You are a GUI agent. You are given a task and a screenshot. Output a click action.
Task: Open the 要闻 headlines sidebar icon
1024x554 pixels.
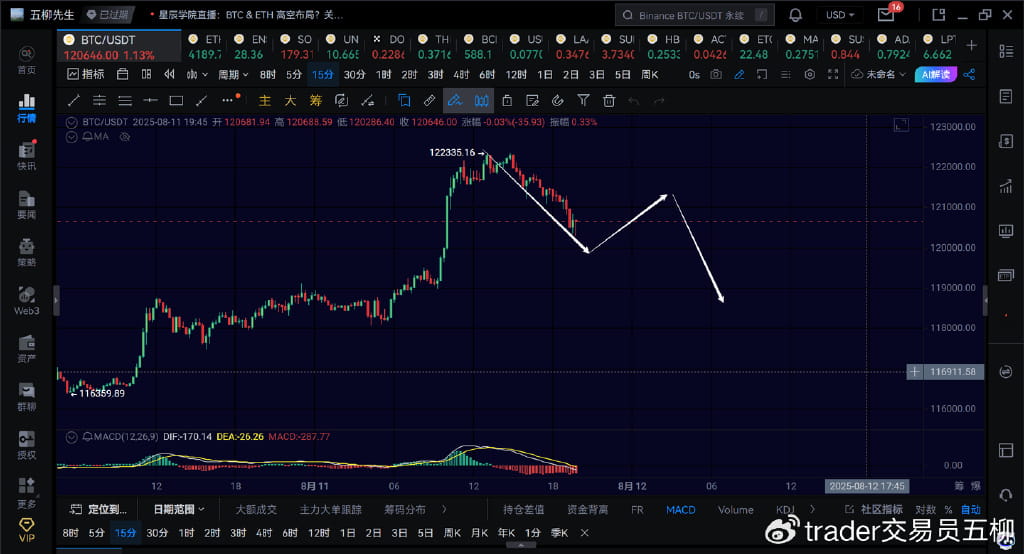pos(27,204)
